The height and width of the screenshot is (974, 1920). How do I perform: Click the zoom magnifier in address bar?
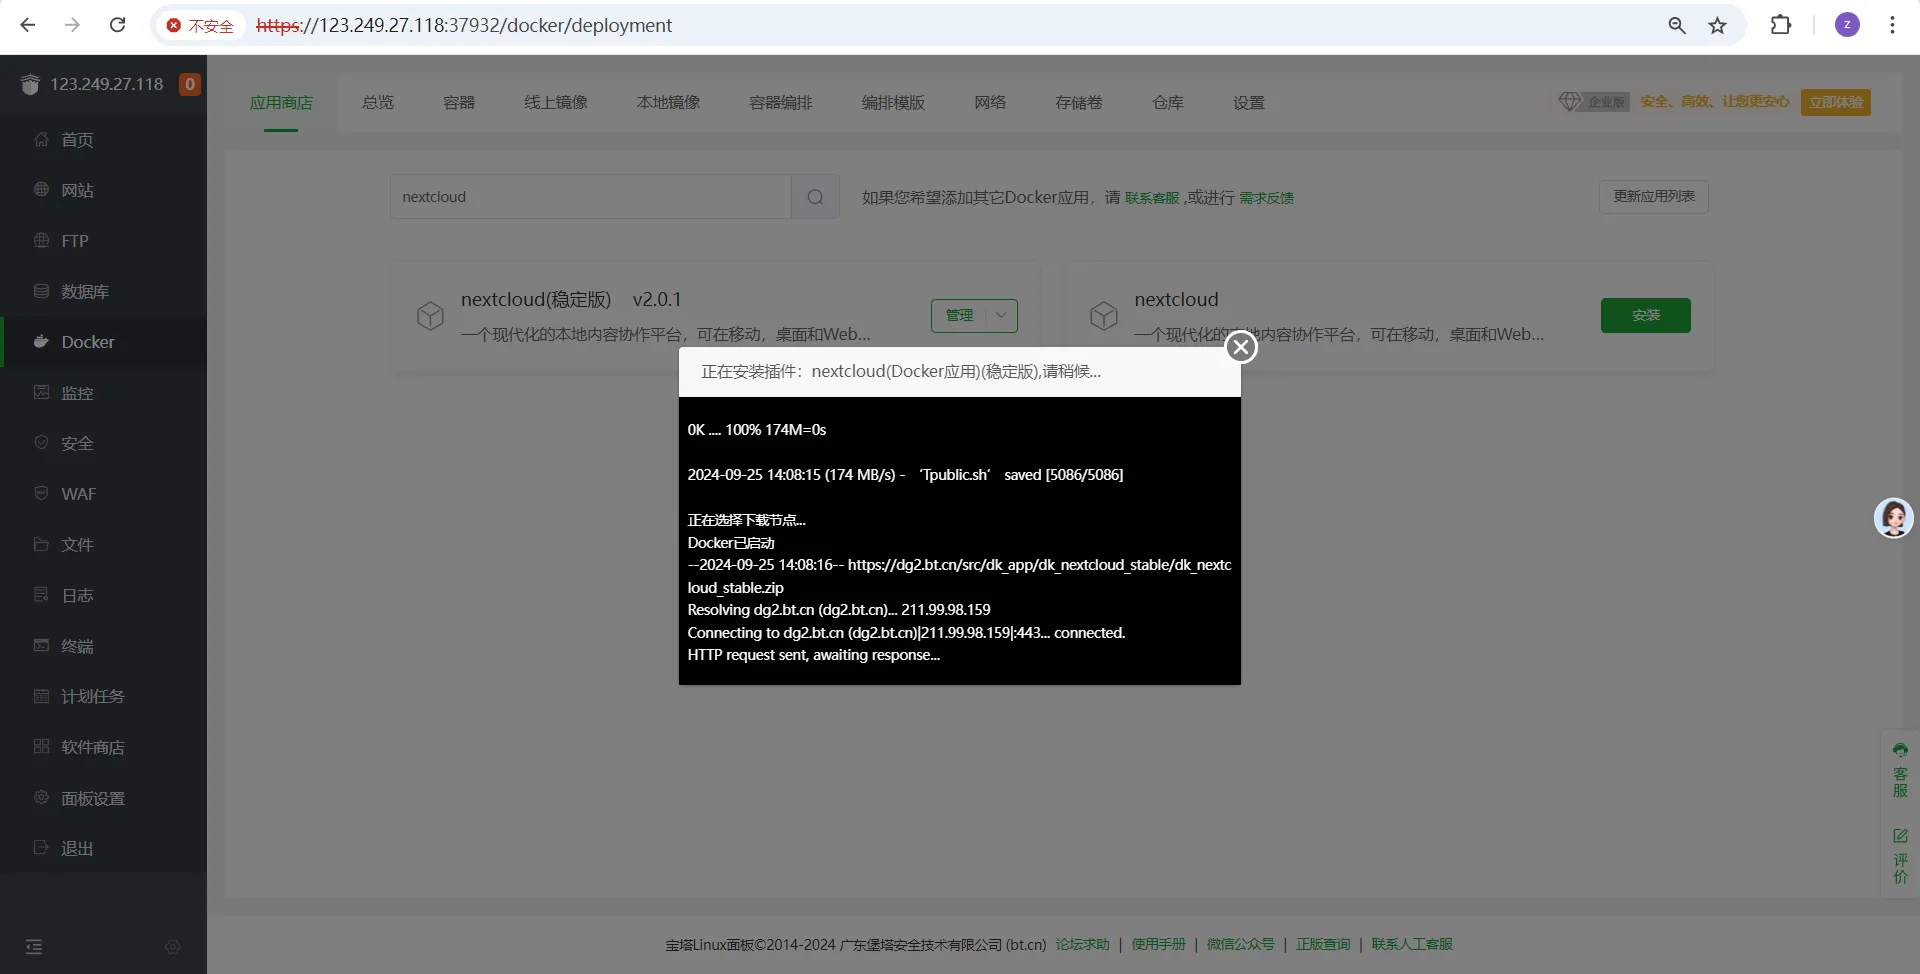(x=1677, y=25)
